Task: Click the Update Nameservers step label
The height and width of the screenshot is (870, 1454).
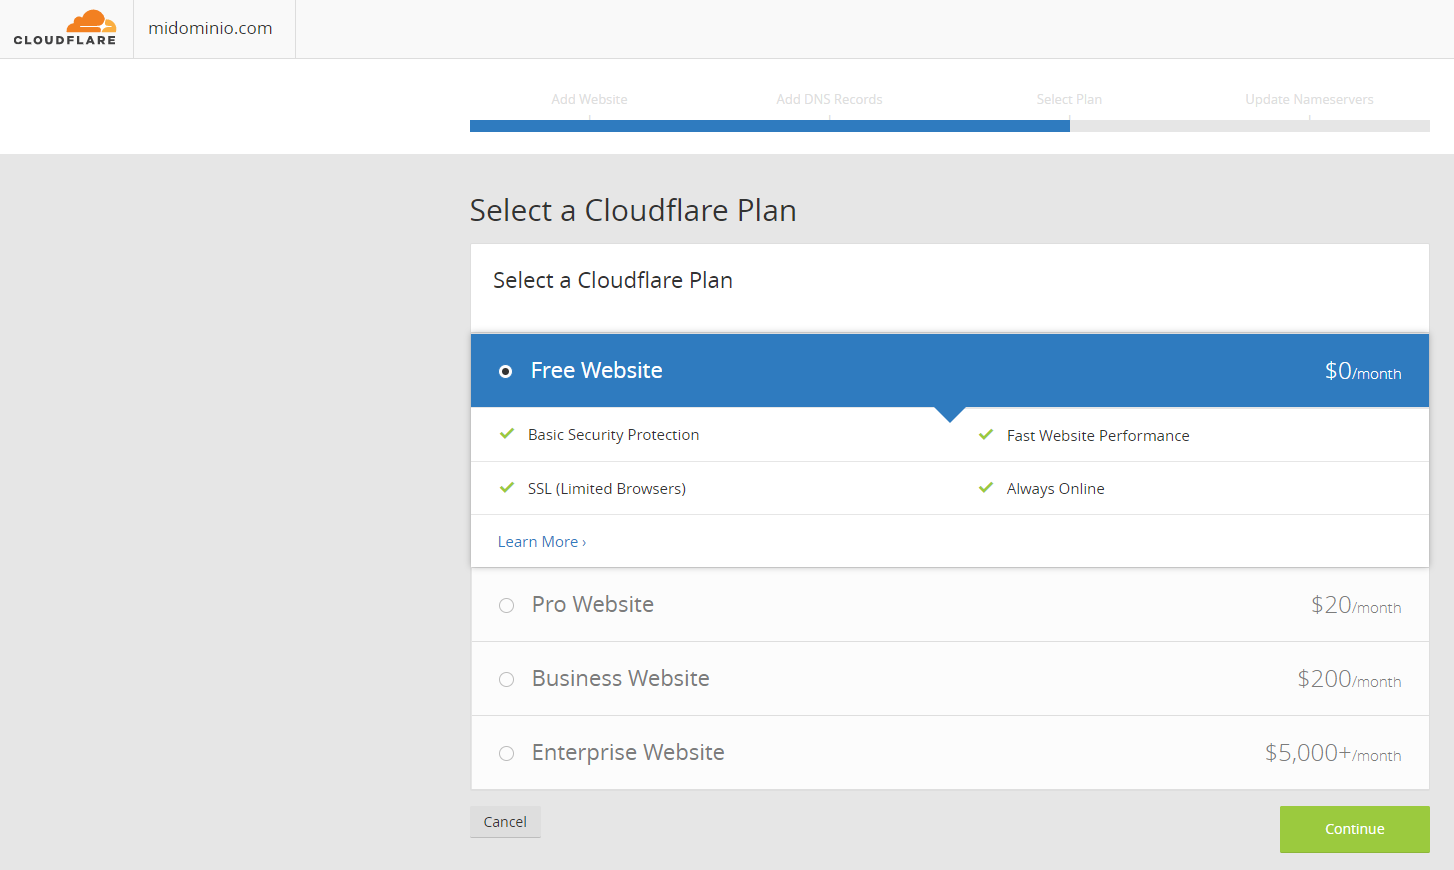Action: click(x=1309, y=99)
